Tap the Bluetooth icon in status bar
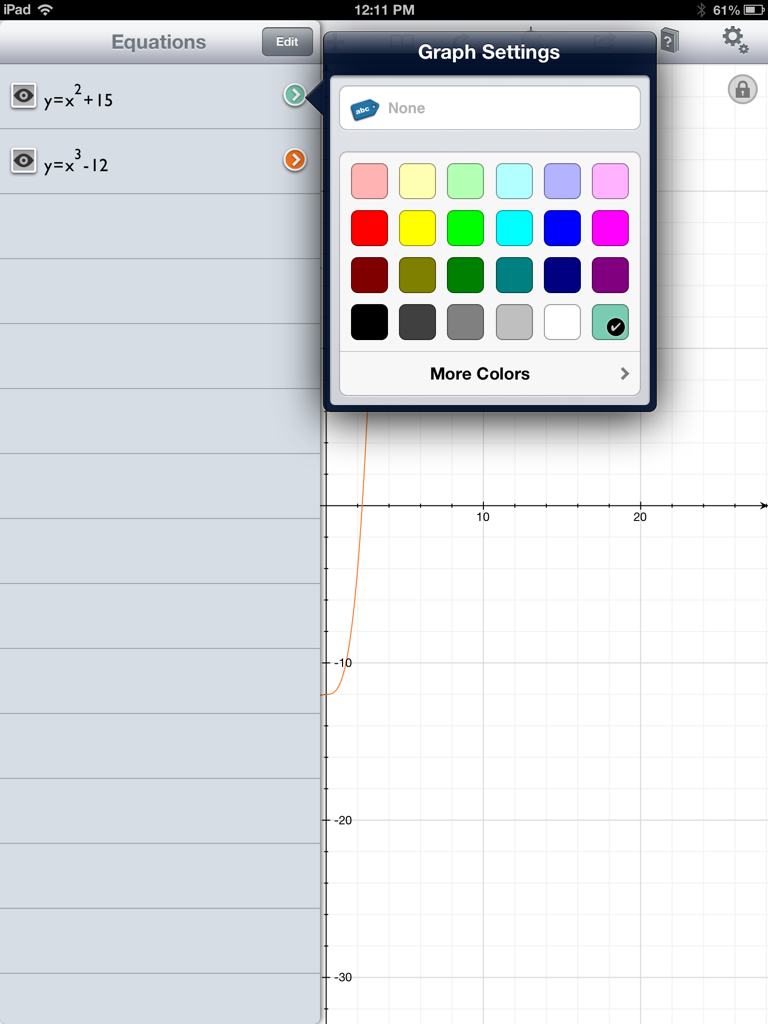The height and width of the screenshot is (1024, 768). point(701,10)
